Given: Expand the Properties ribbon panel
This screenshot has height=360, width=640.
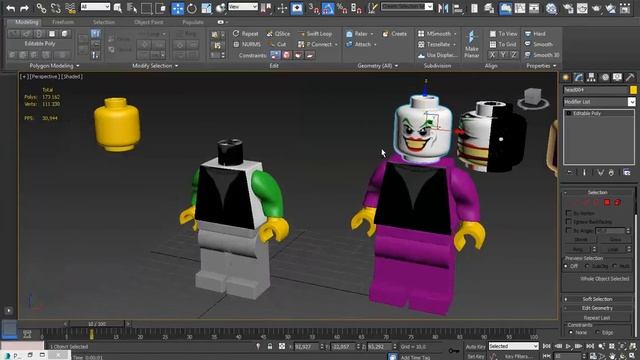Looking at the screenshot, I should 541,66.
